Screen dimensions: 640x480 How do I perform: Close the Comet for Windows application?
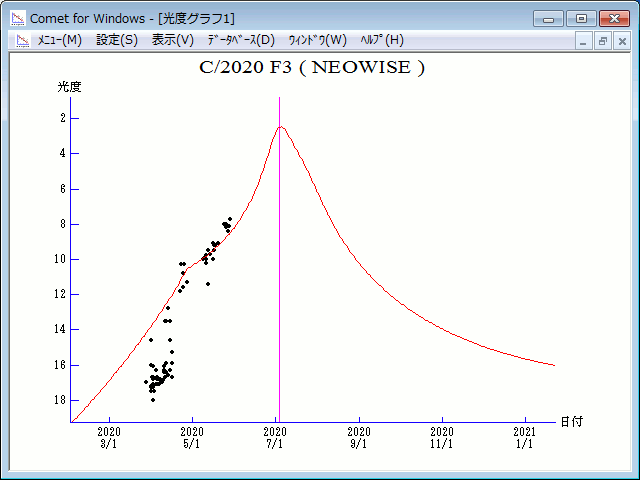pyautogui.click(x=613, y=18)
